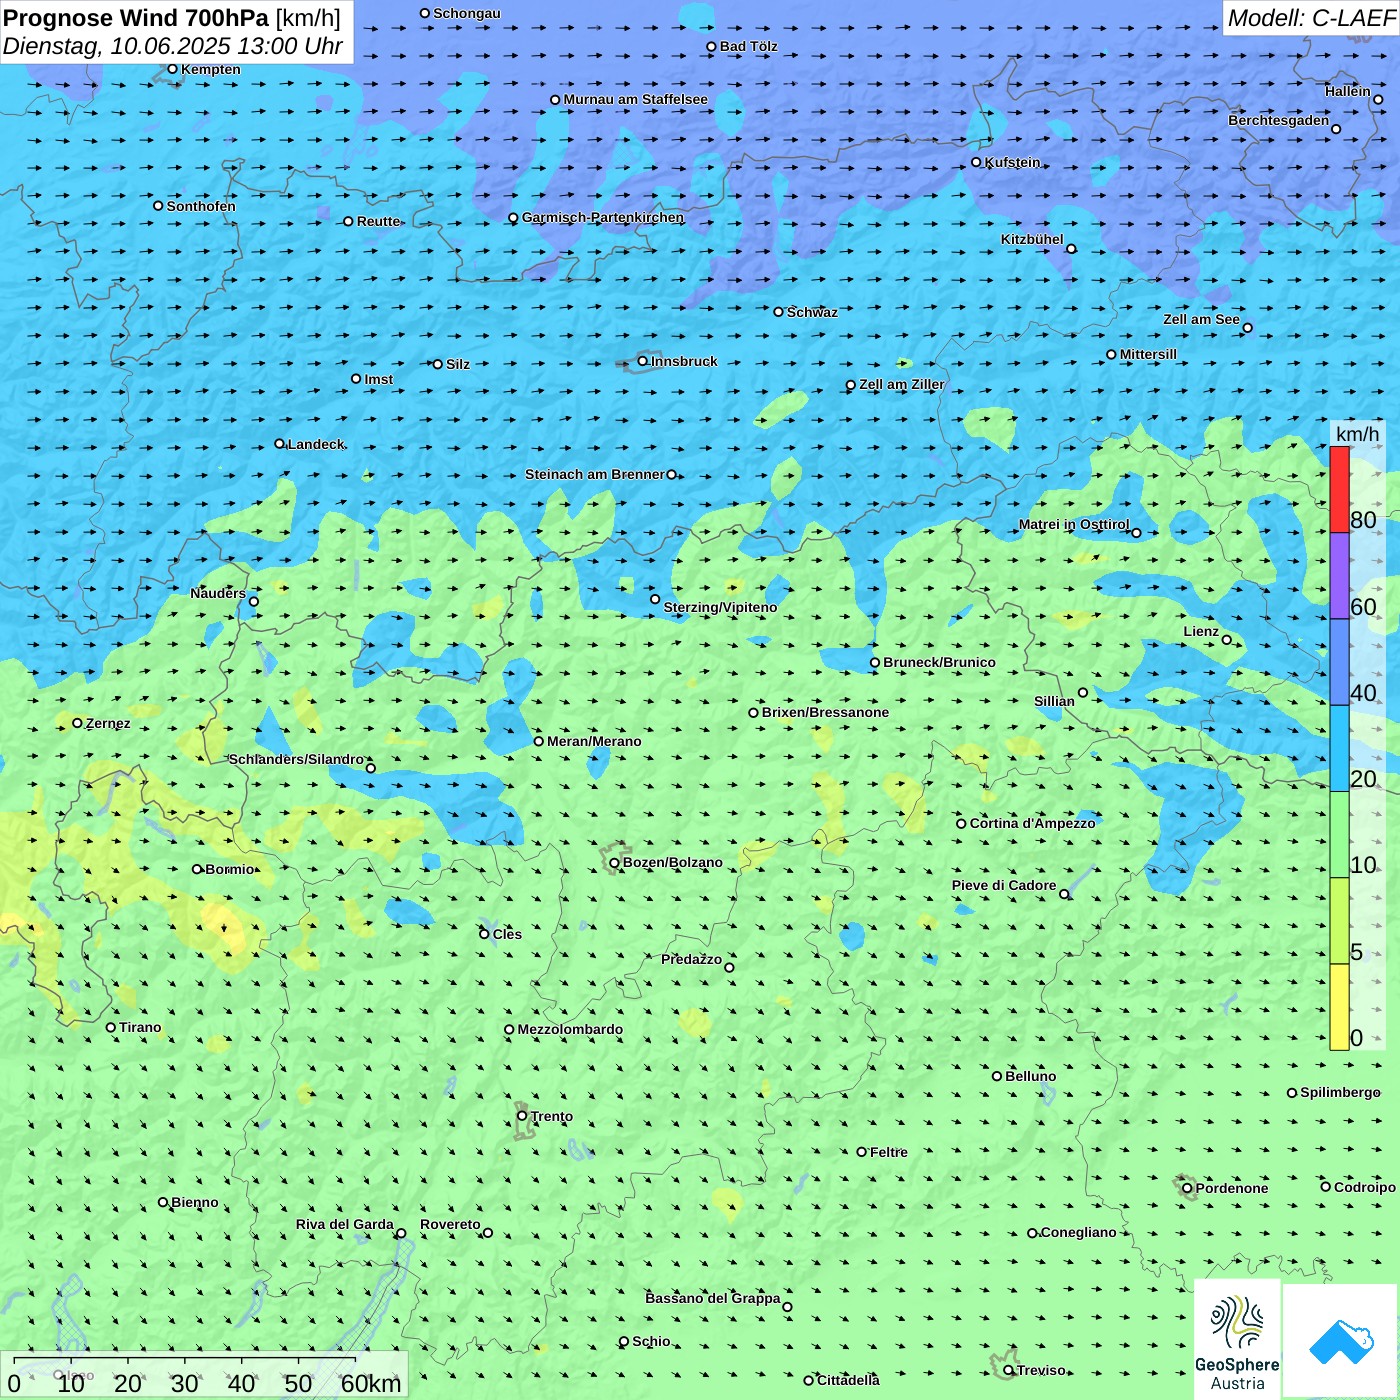Image resolution: width=1400 pixels, height=1400 pixels.
Task: Click the Modell: C-LAEF label
Action: click(x=1311, y=18)
